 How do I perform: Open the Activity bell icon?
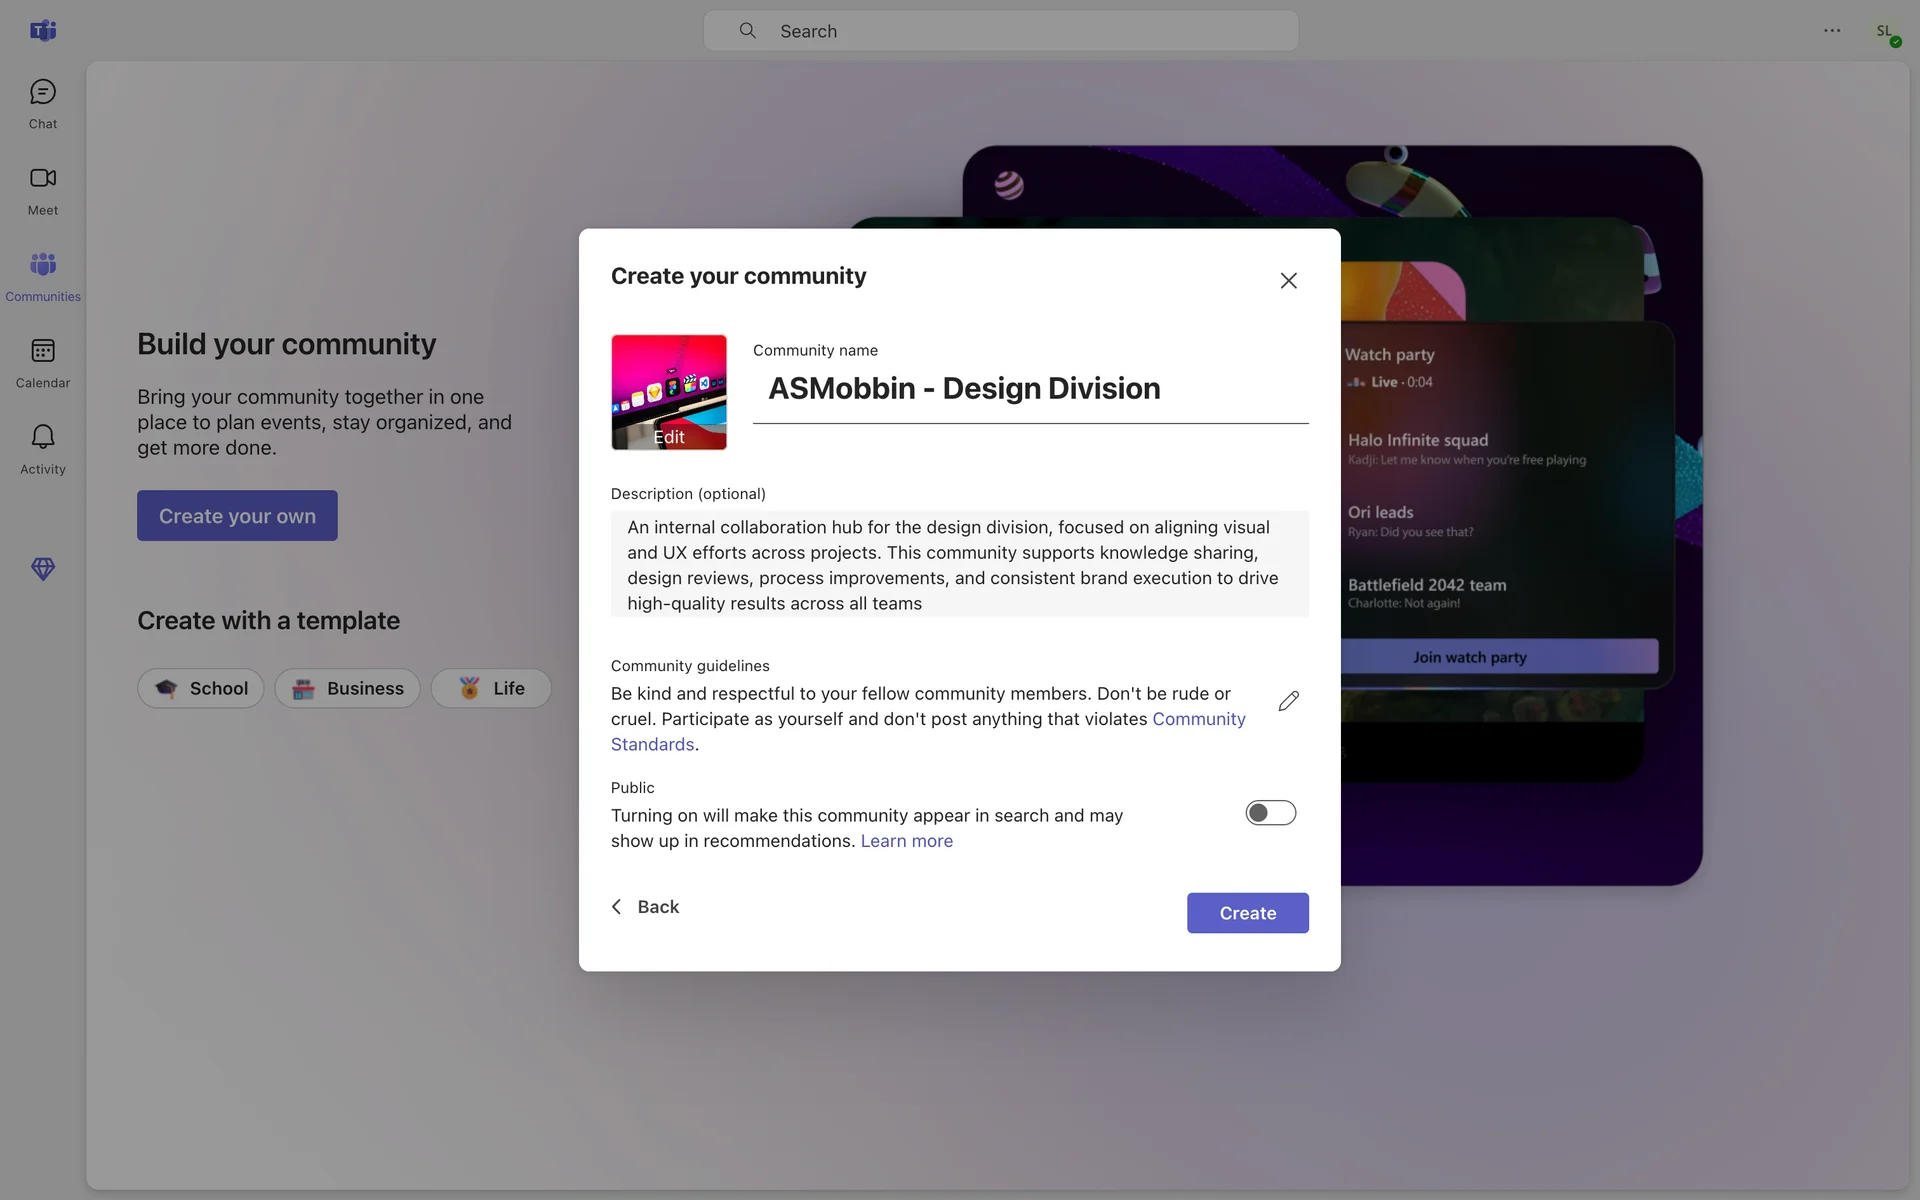click(42, 438)
